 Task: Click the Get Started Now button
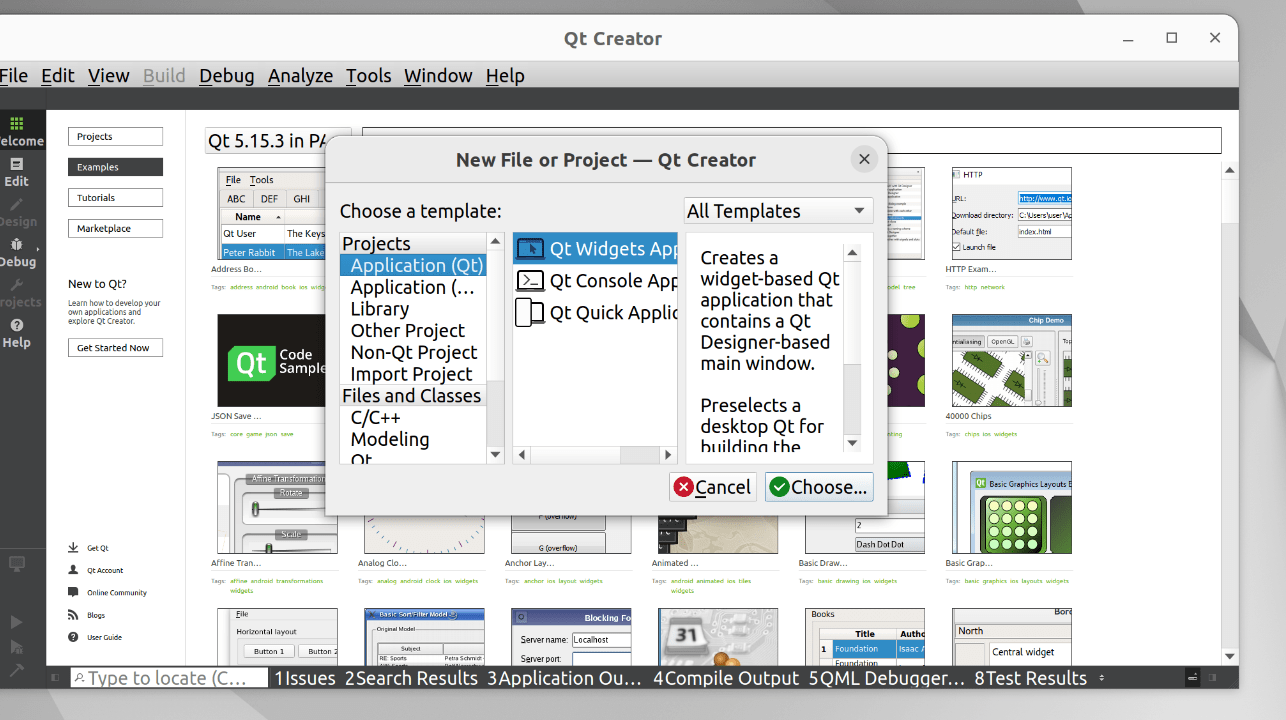pos(115,348)
